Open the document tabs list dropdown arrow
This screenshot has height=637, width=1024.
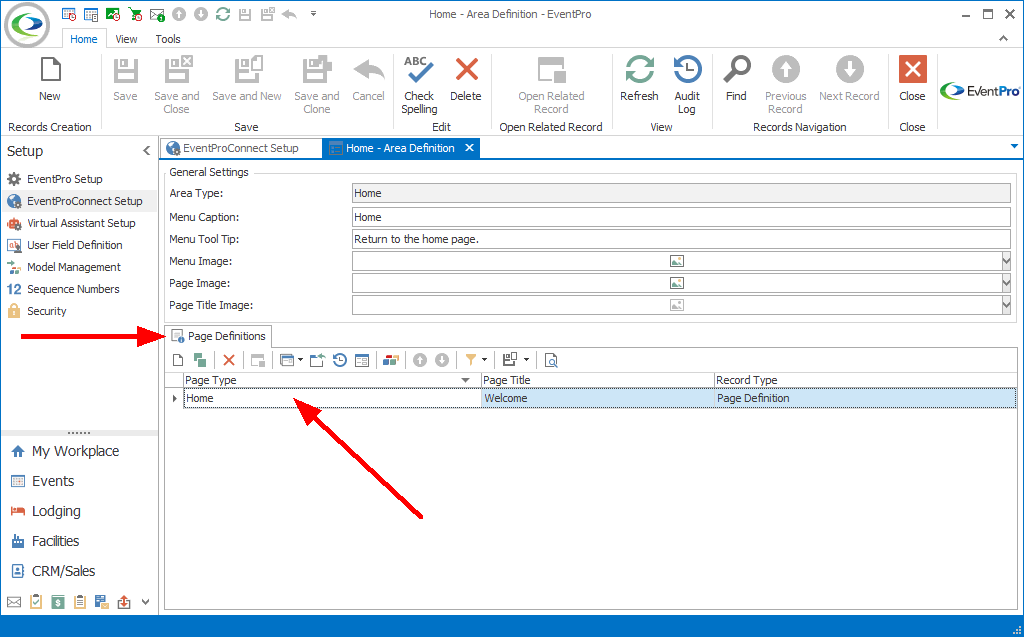click(1014, 146)
